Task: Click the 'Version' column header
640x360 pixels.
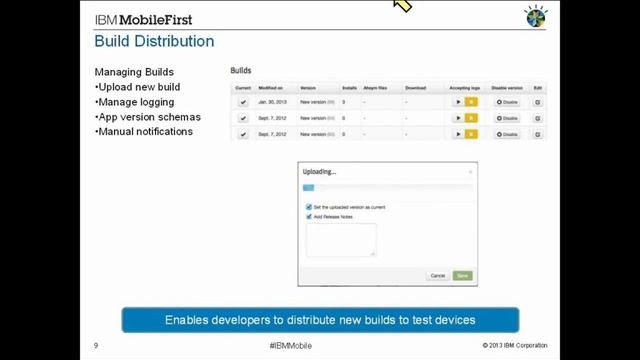Action: click(308, 88)
